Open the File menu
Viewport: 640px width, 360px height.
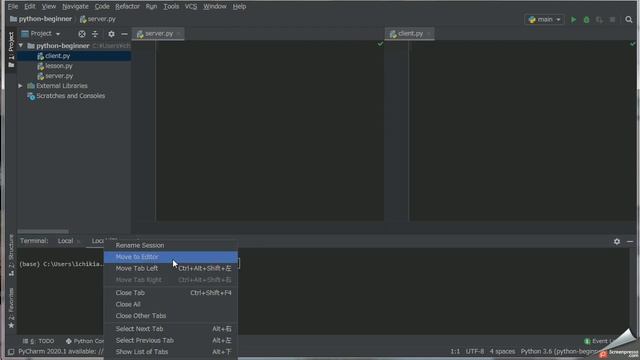coord(13,7)
